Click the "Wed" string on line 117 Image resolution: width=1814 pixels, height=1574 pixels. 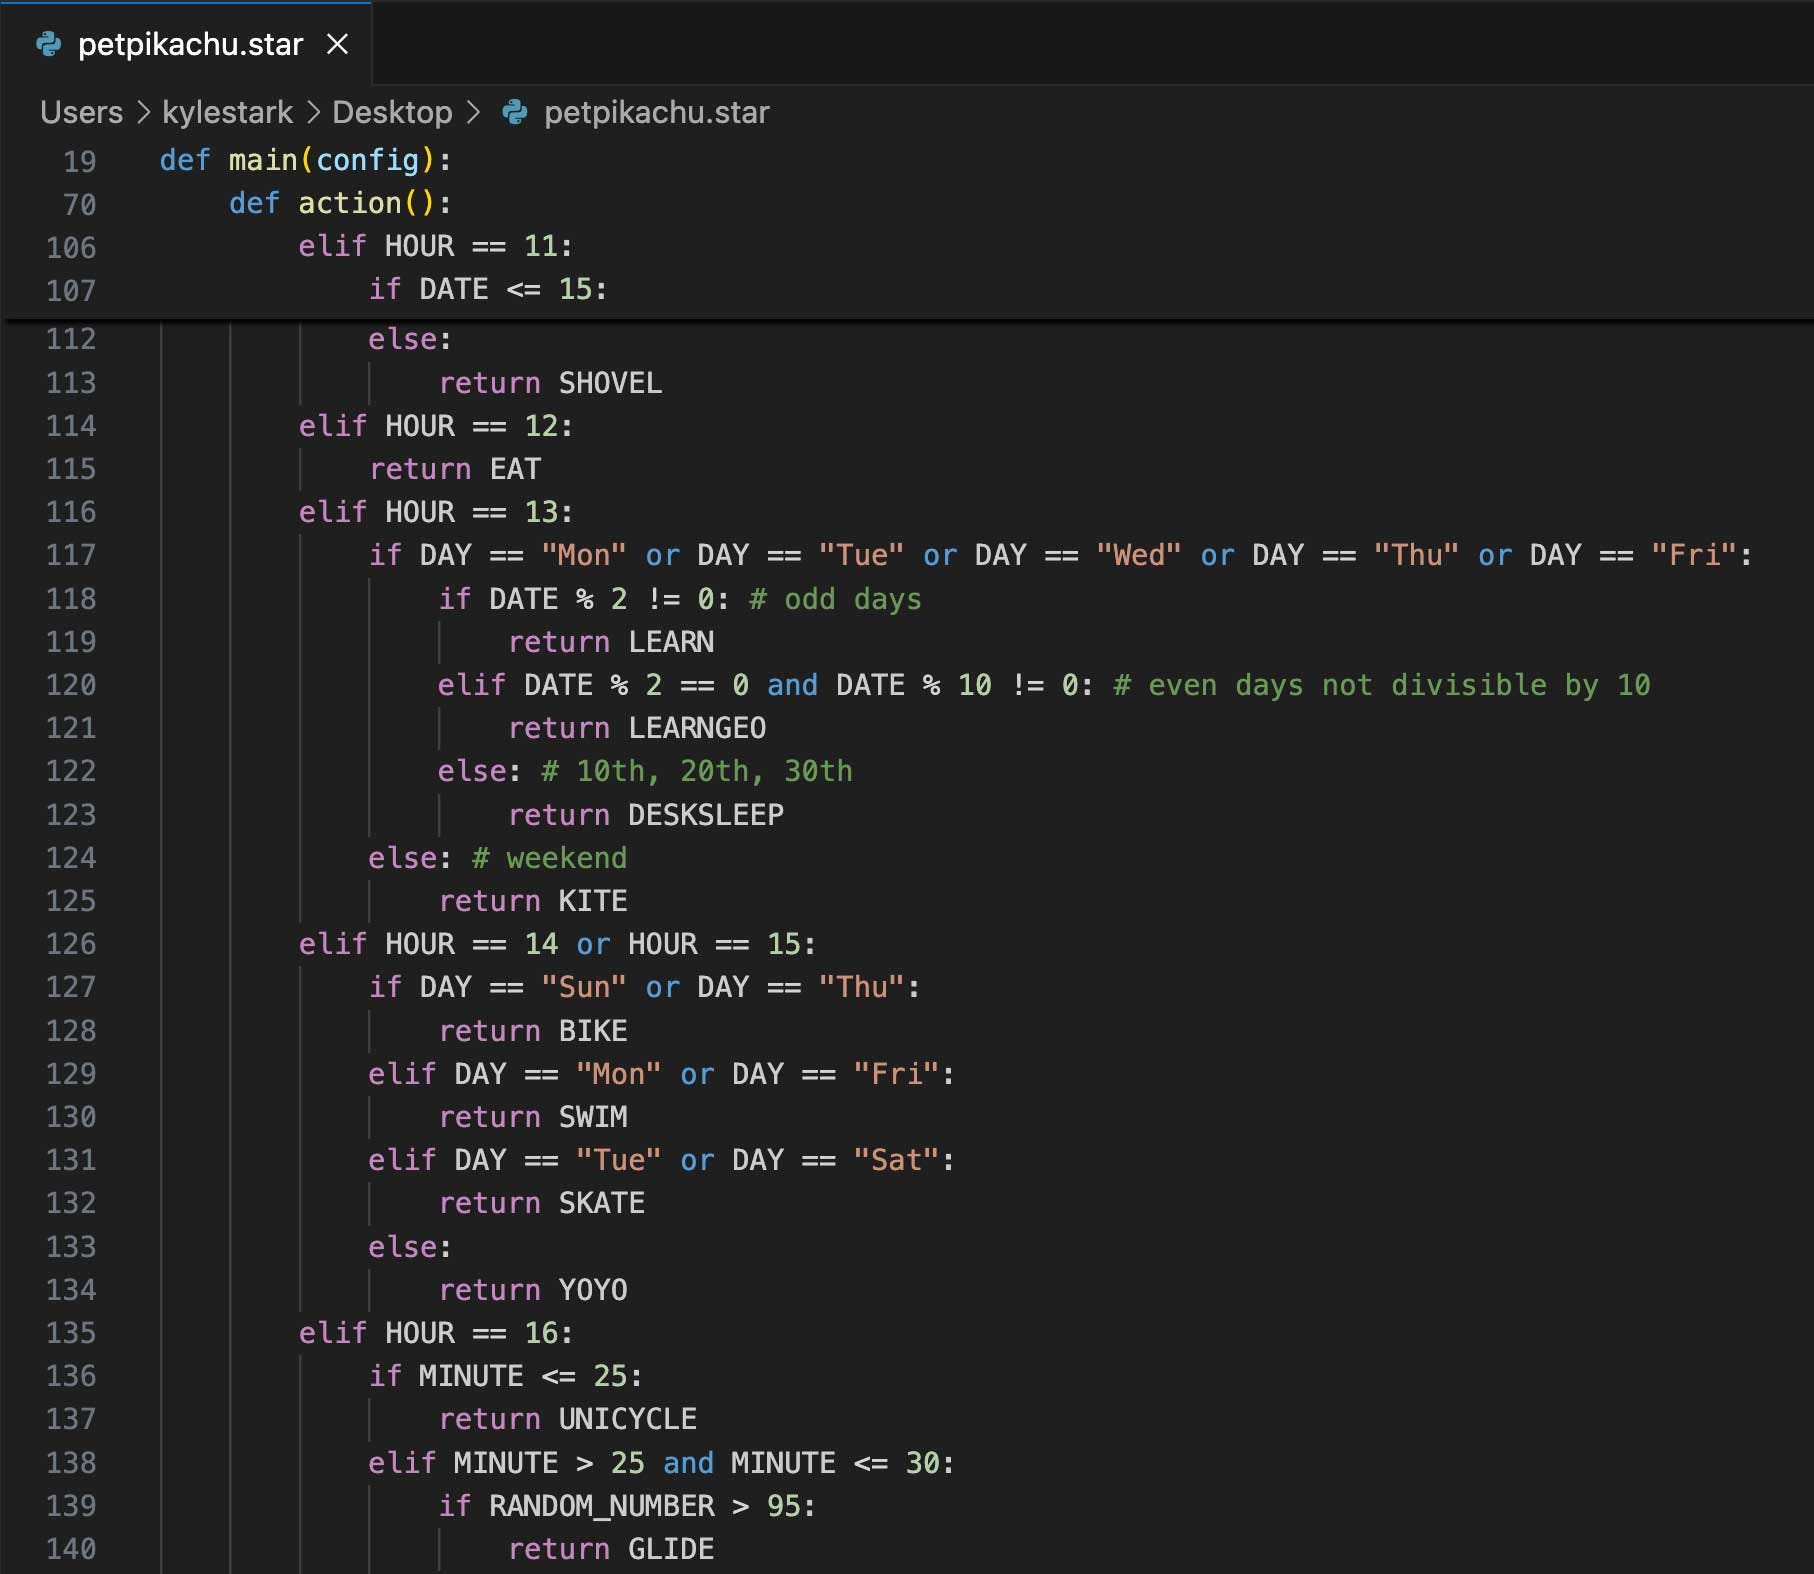(x=1139, y=555)
